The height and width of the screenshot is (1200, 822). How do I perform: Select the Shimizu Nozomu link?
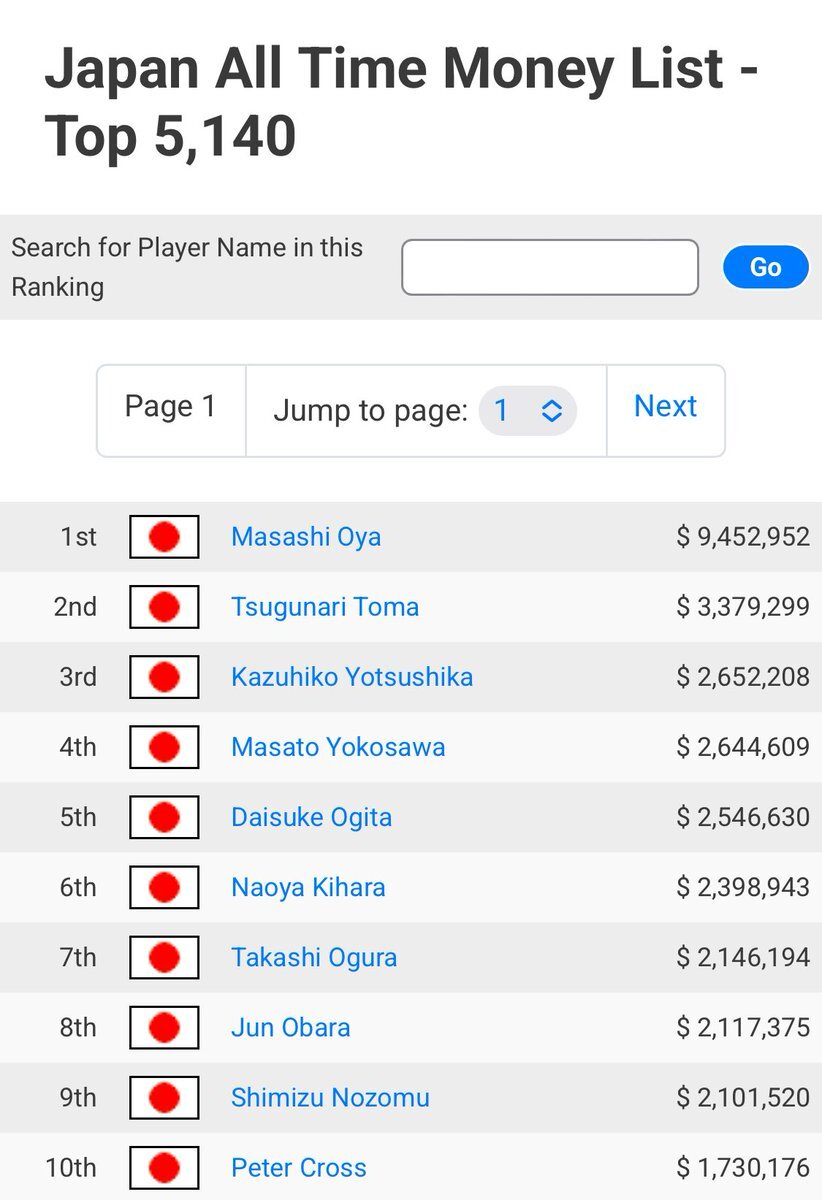click(330, 1097)
